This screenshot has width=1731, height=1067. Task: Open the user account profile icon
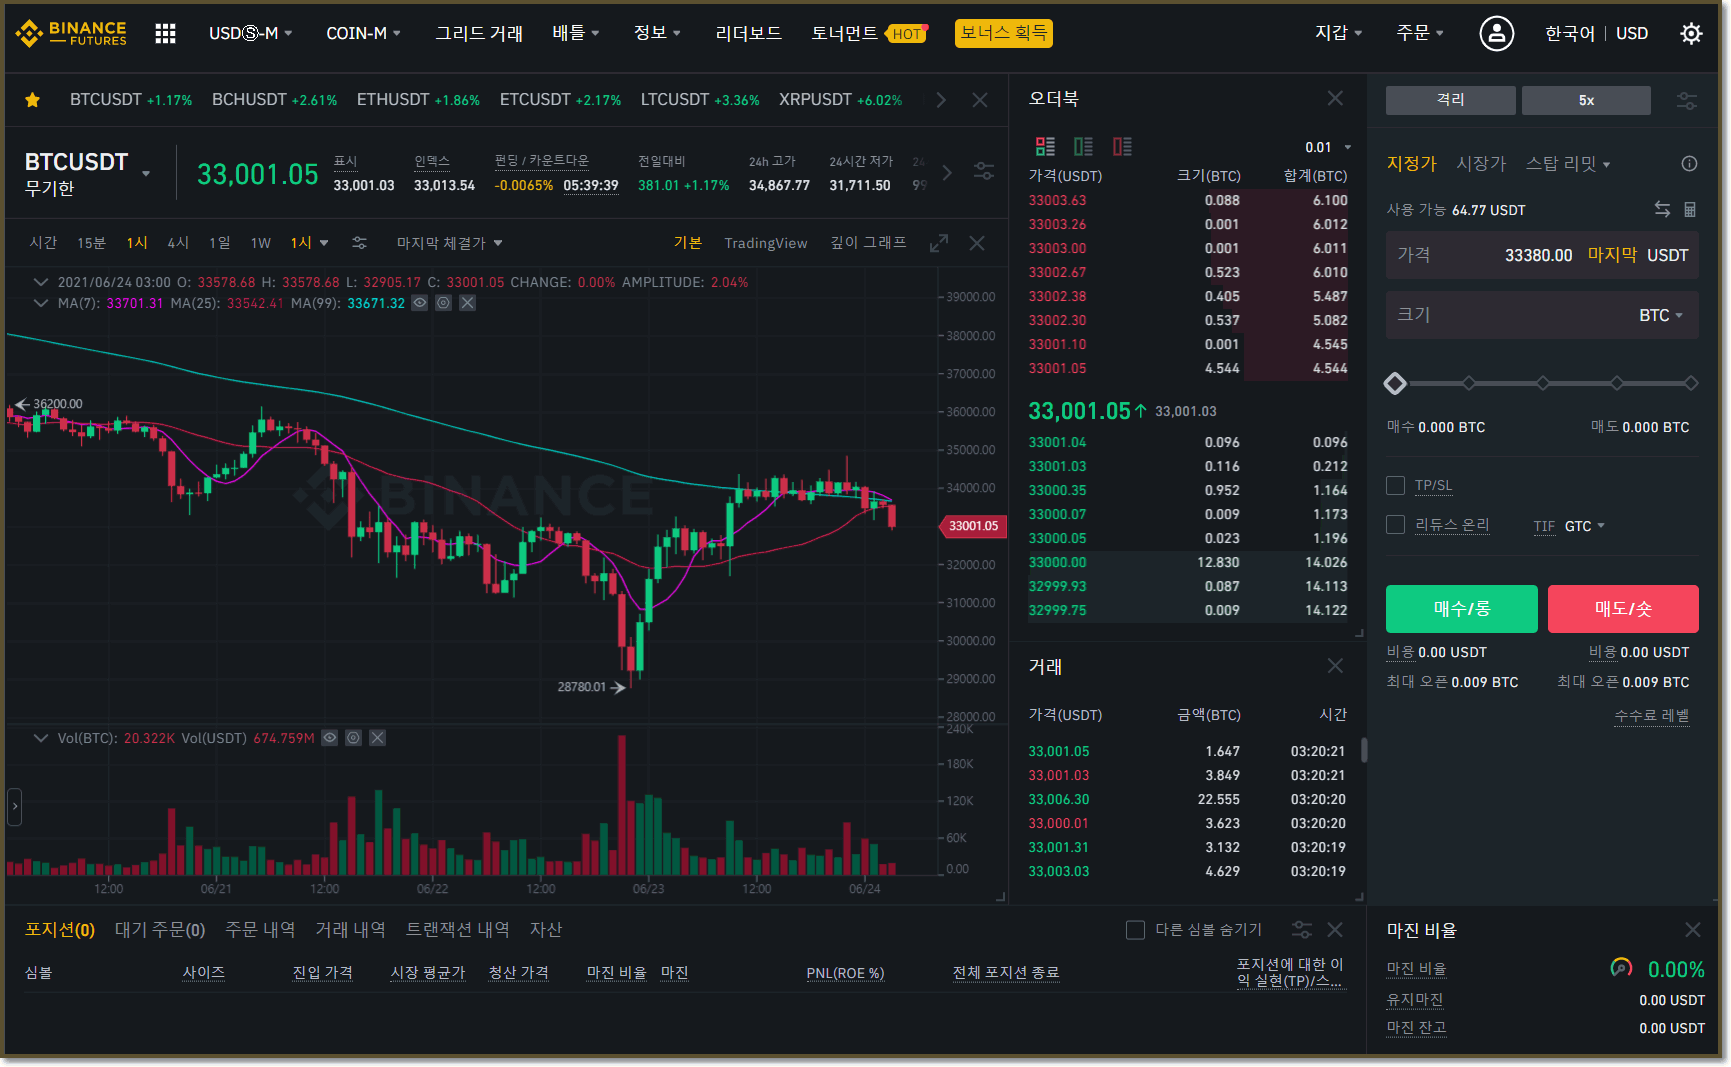coord(1496,34)
